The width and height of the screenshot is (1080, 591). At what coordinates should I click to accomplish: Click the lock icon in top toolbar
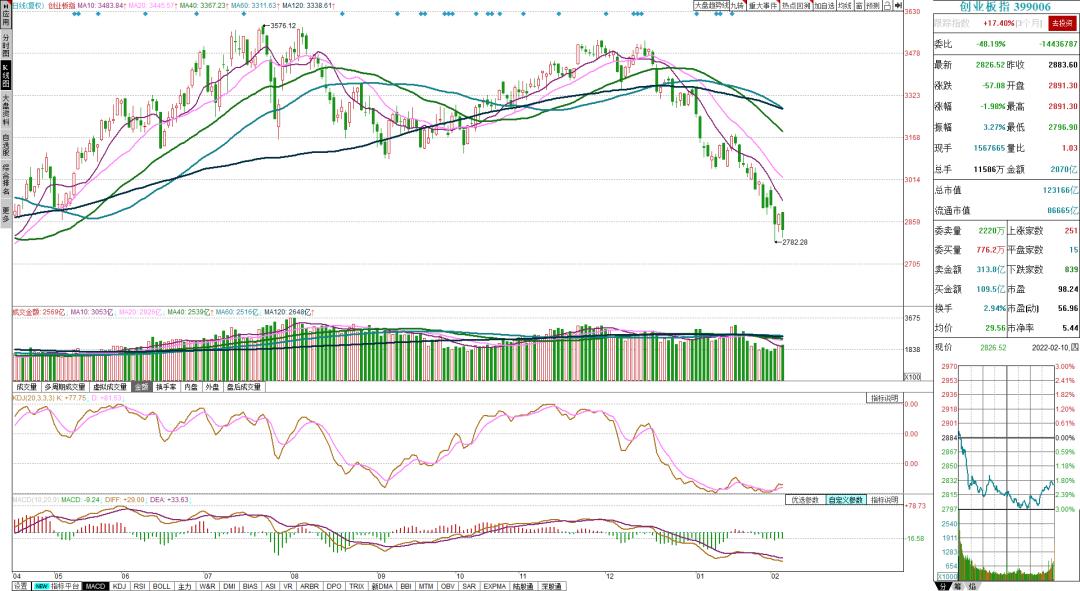(889, 6)
